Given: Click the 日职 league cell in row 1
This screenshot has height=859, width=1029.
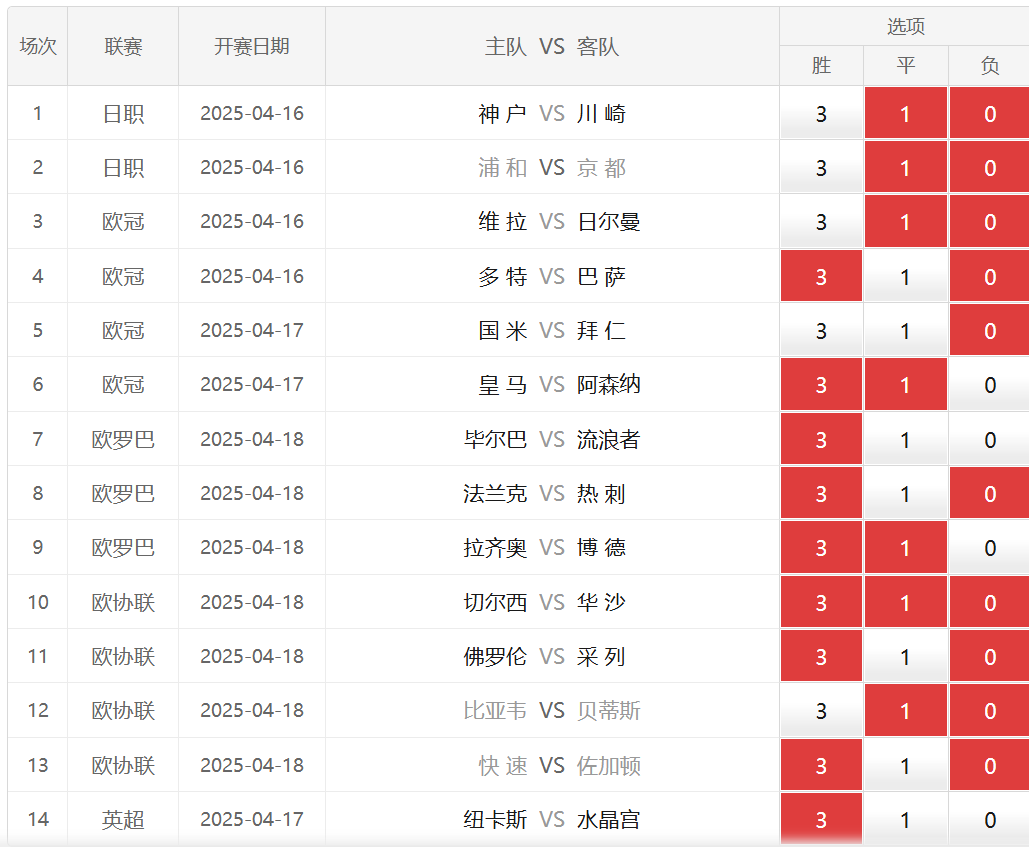Looking at the screenshot, I should coord(123,114).
